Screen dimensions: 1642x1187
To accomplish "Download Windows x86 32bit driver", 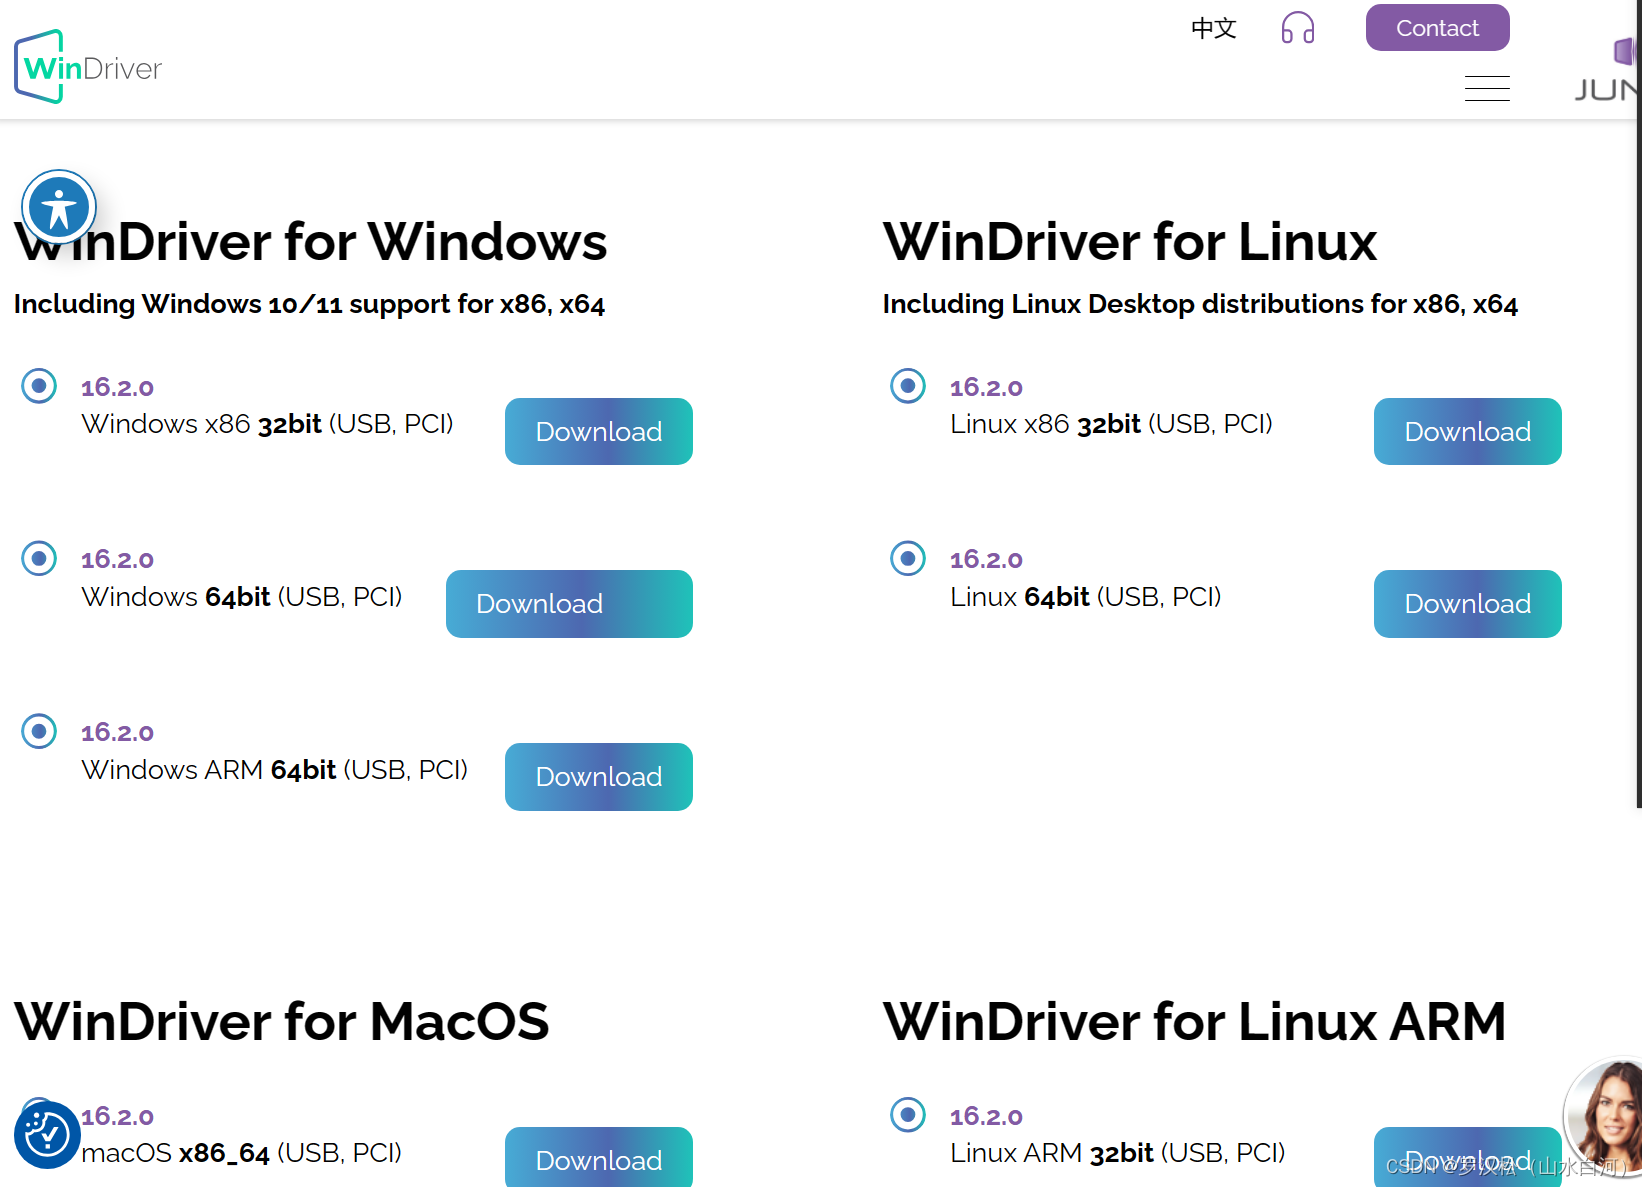I will pyautogui.click(x=598, y=431).
